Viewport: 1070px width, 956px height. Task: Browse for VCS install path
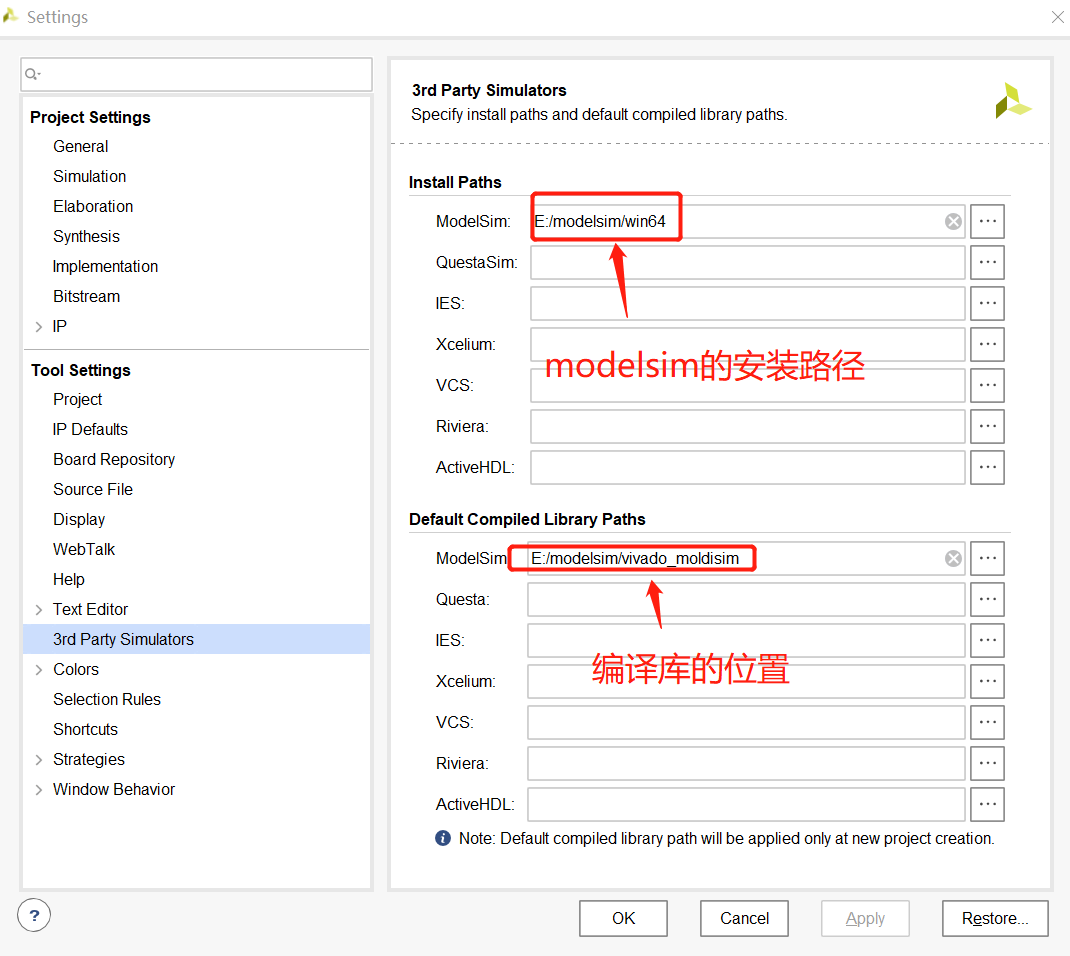pos(987,385)
